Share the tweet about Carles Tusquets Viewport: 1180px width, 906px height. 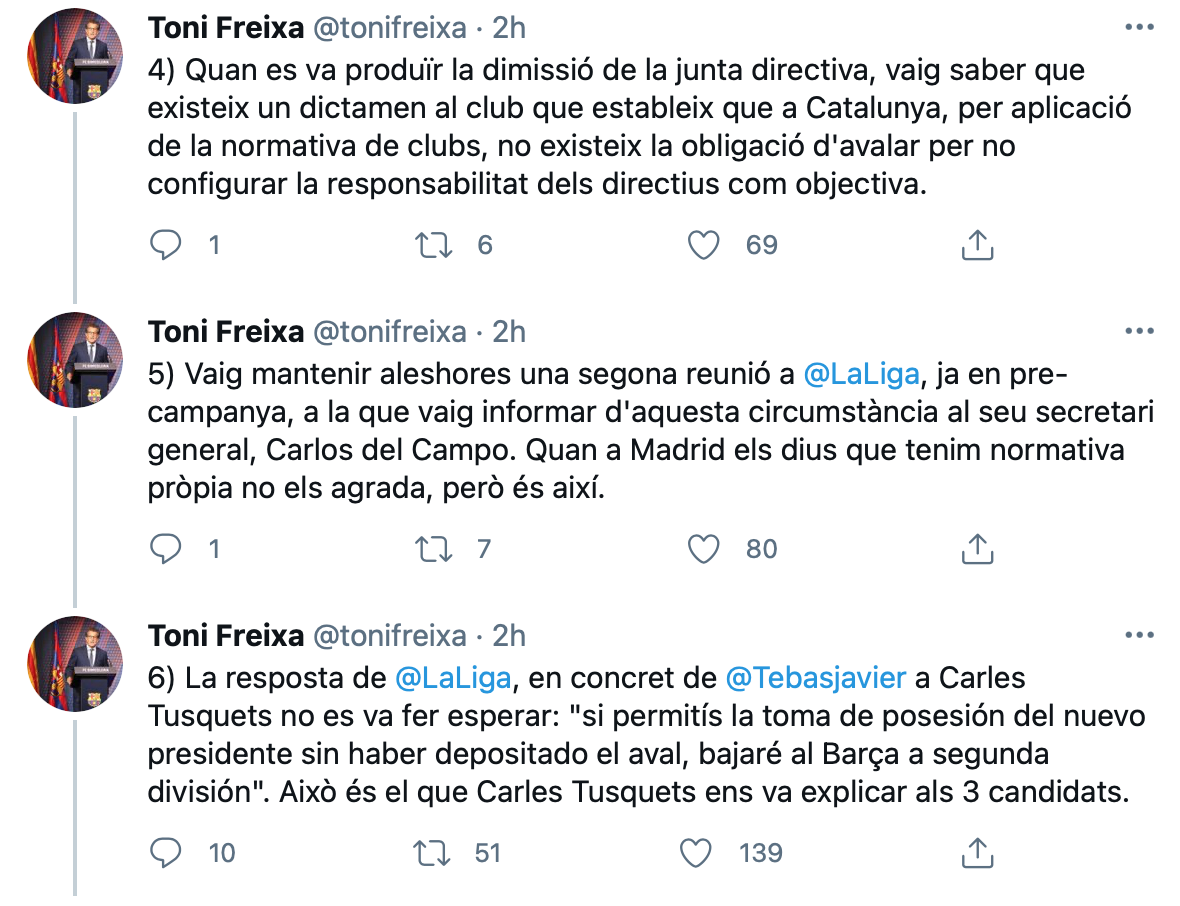pyautogui.click(x=976, y=853)
